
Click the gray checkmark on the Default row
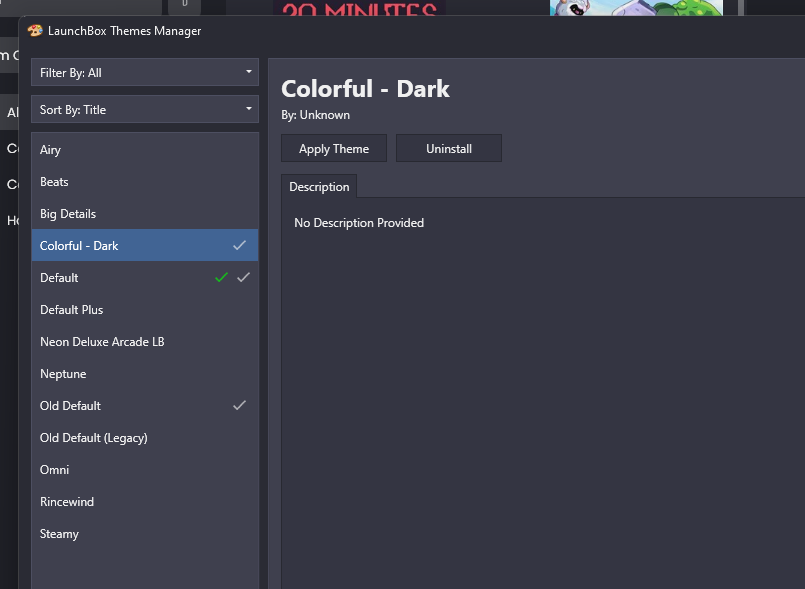(243, 278)
